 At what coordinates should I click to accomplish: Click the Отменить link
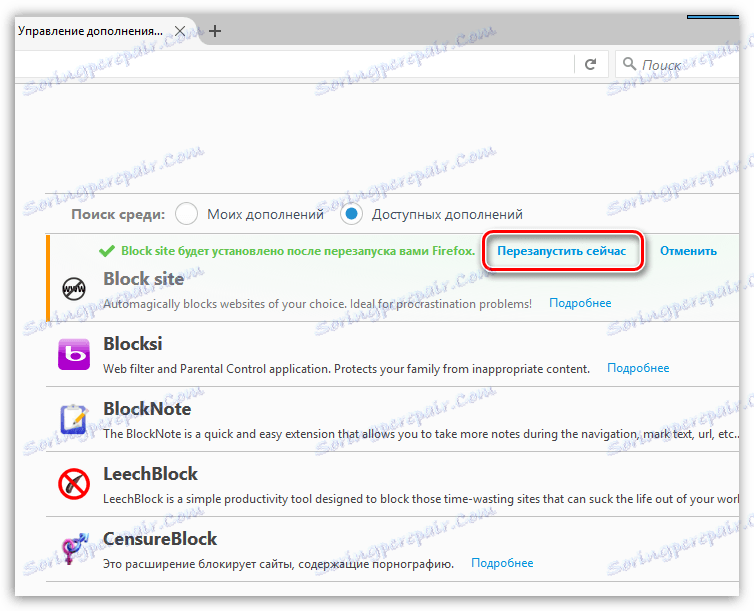pyautogui.click(x=688, y=251)
